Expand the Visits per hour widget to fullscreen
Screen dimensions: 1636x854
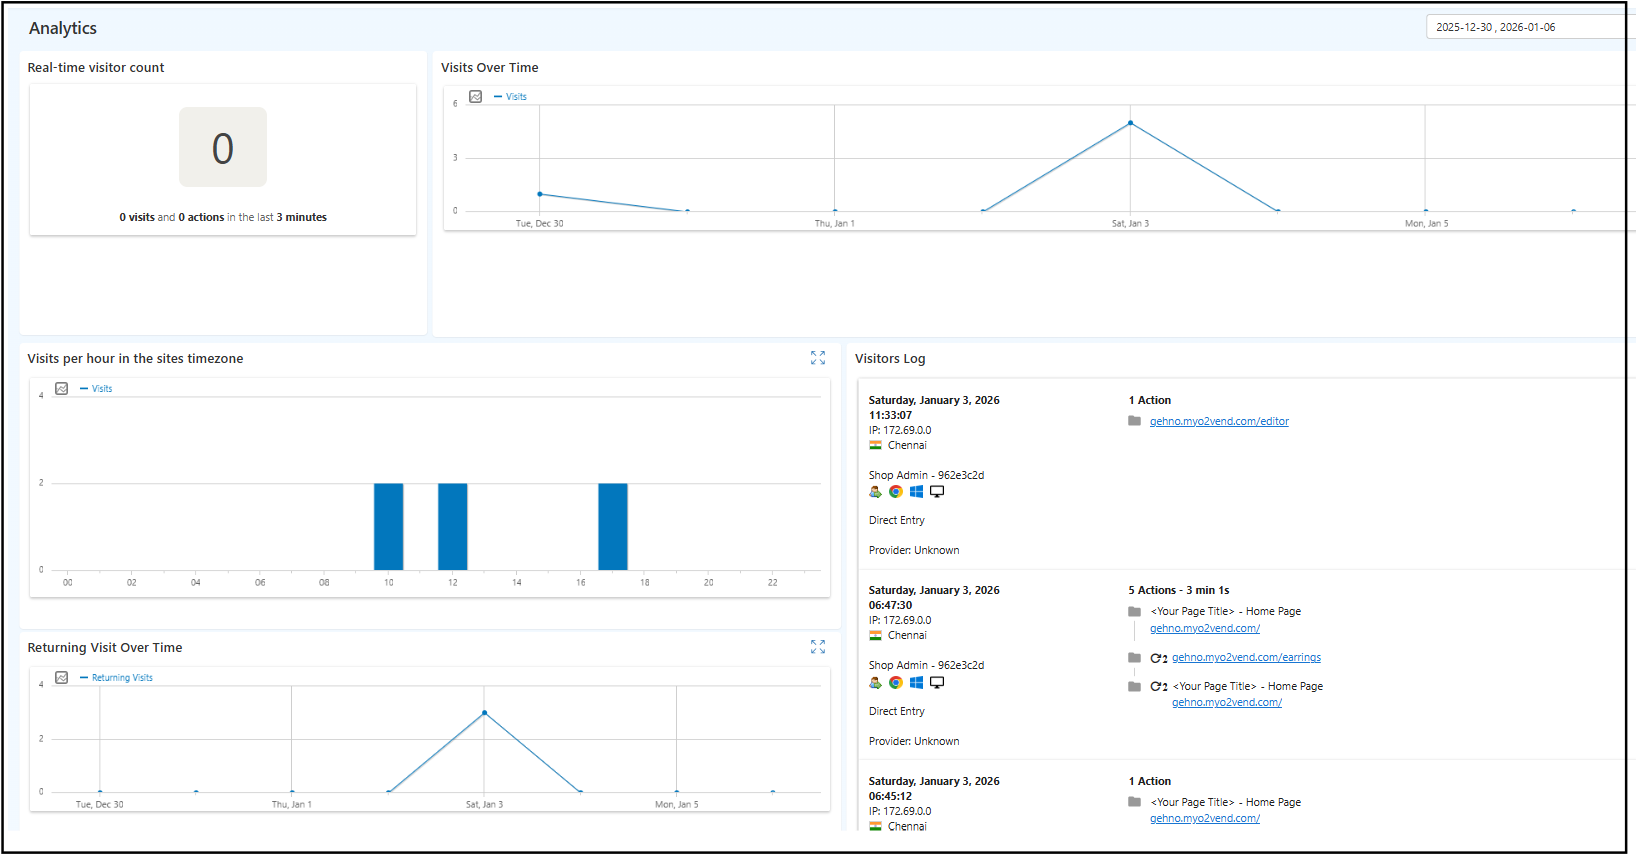coord(818,358)
